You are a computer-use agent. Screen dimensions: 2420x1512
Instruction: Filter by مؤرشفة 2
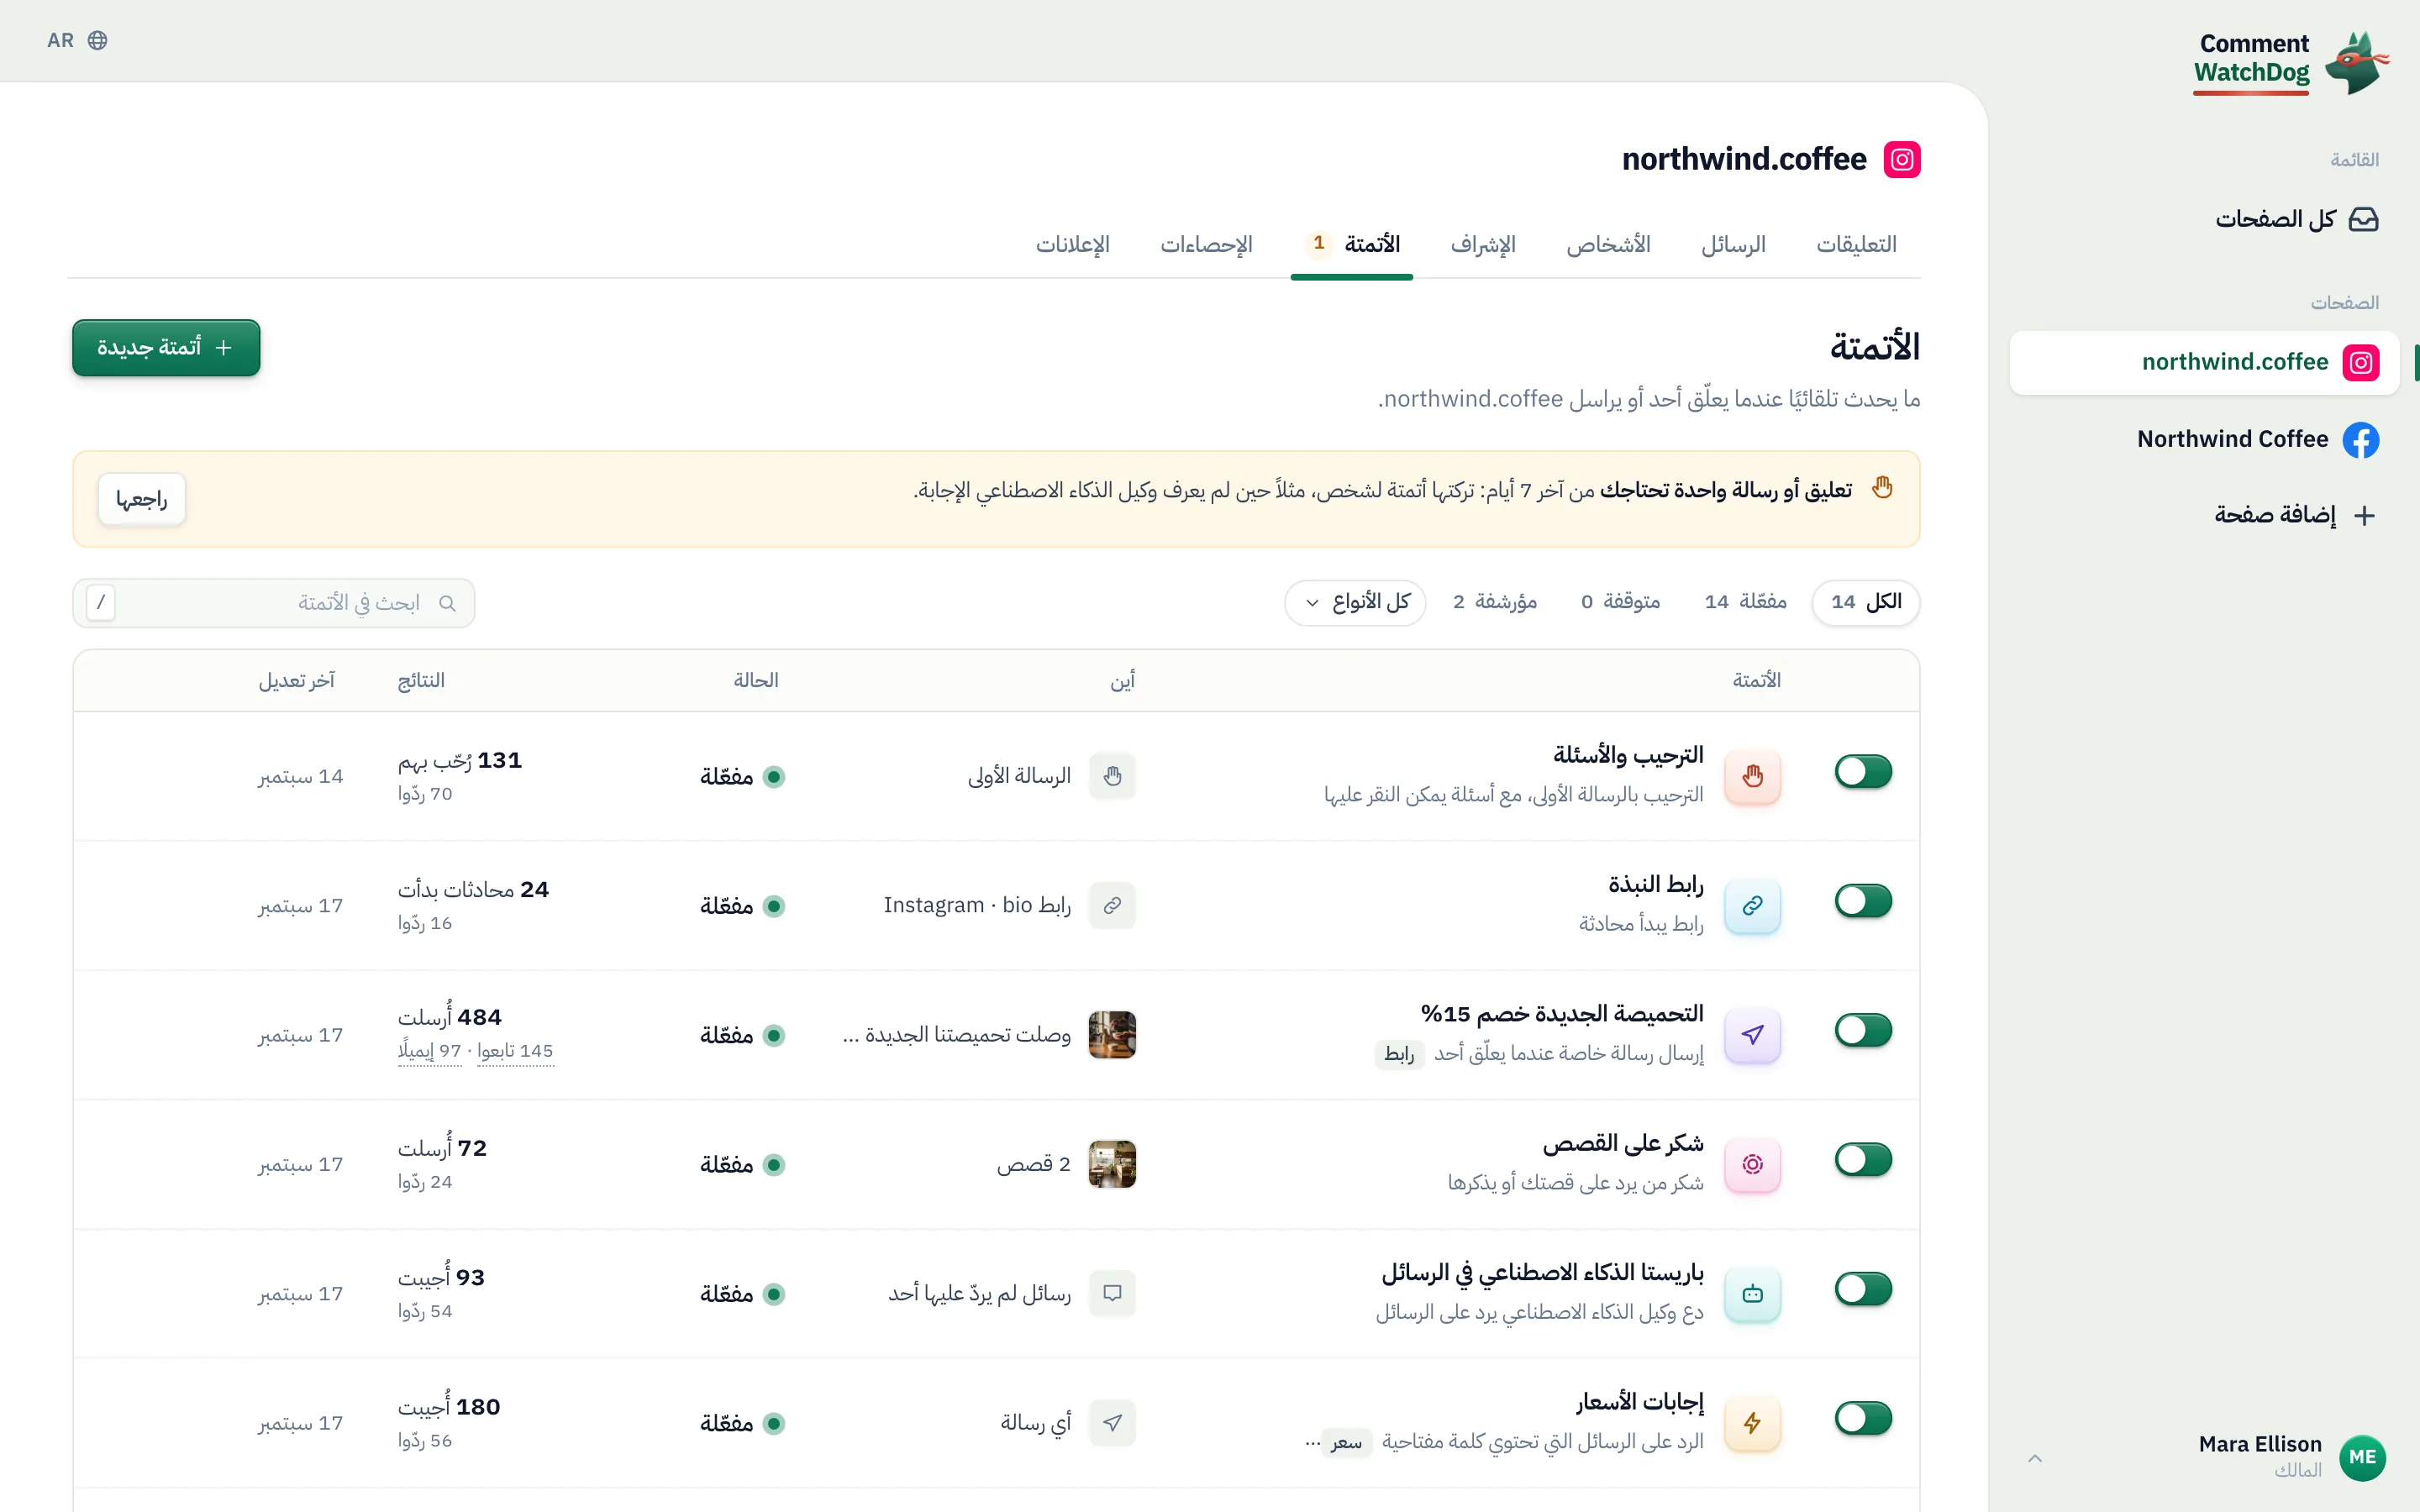(x=1495, y=602)
